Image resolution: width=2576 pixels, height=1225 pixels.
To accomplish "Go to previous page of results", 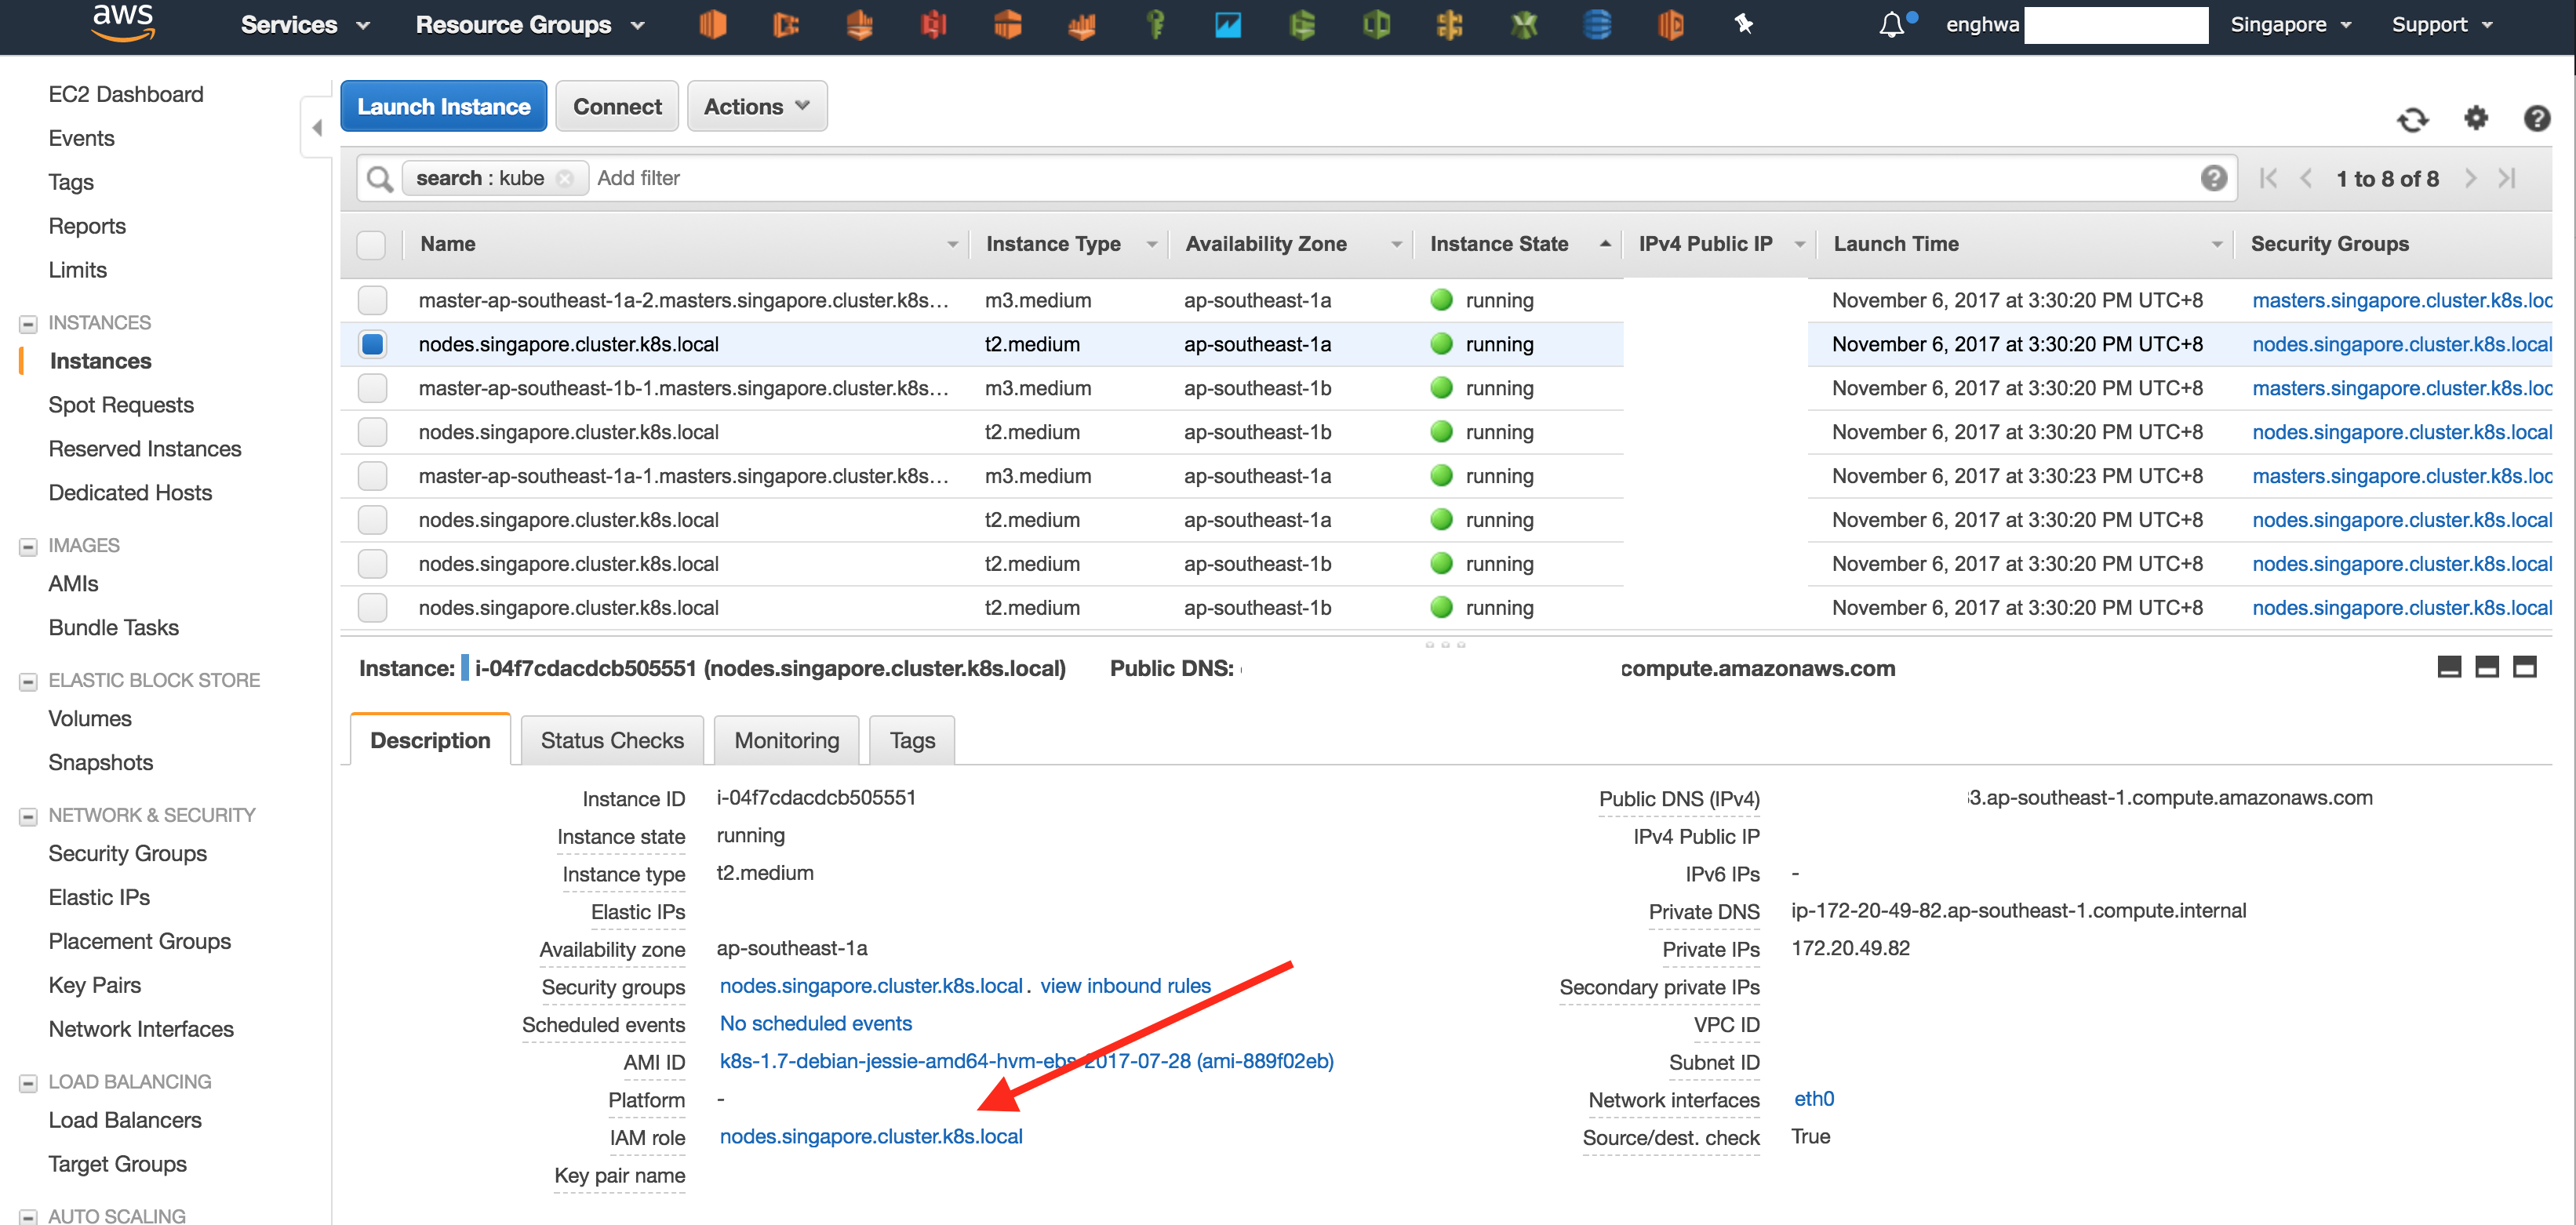I will [x=2306, y=178].
